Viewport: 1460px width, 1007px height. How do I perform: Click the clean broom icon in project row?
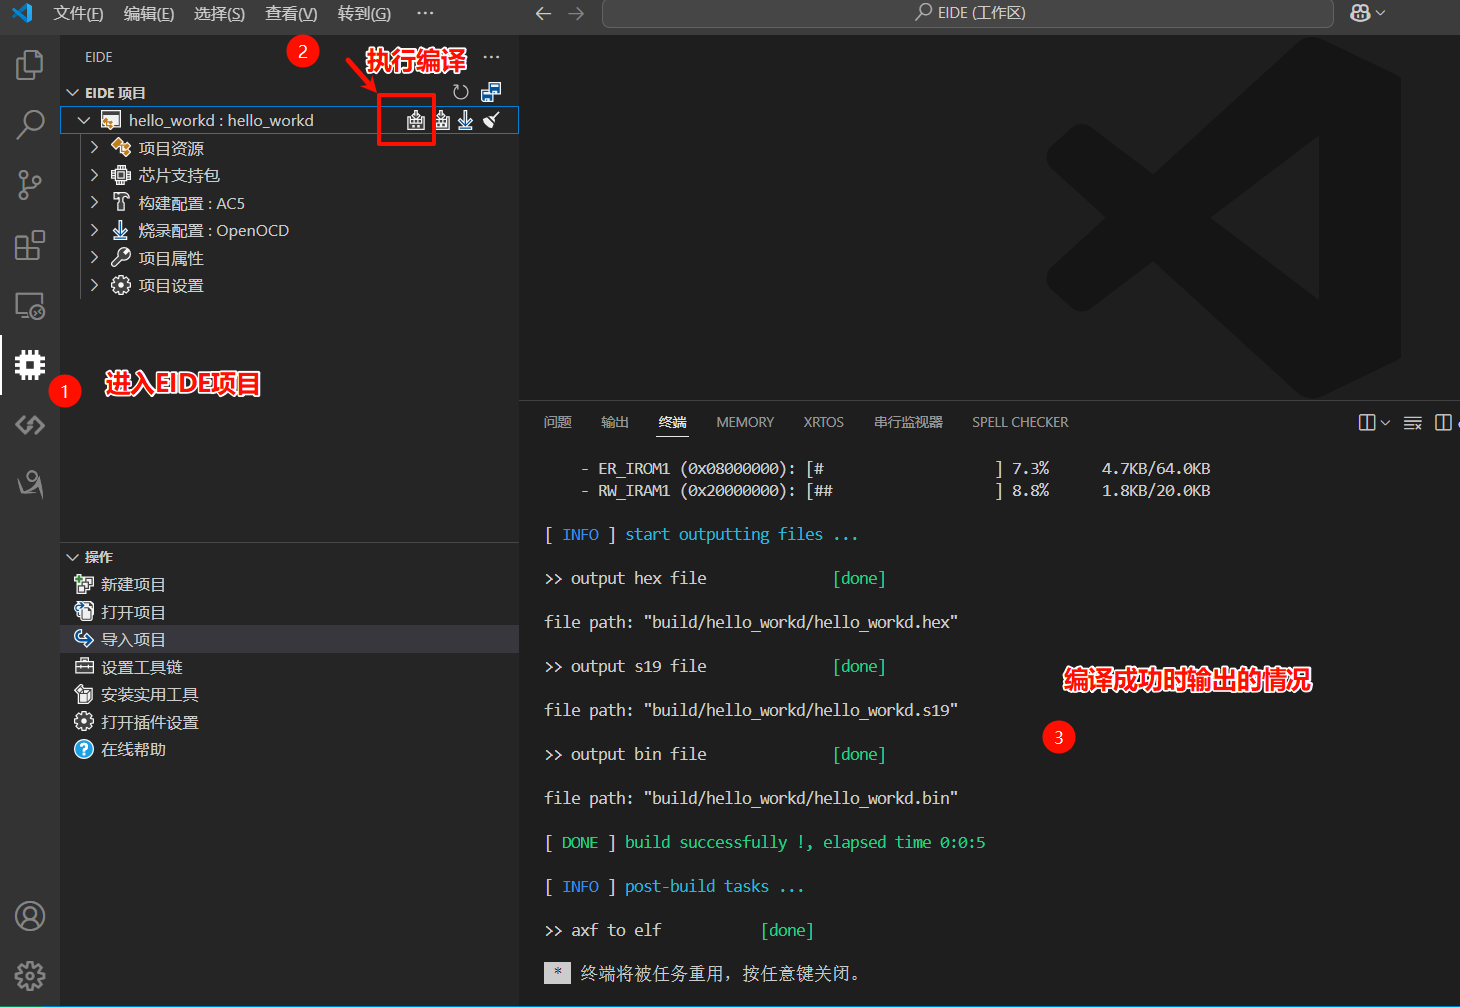point(491,121)
